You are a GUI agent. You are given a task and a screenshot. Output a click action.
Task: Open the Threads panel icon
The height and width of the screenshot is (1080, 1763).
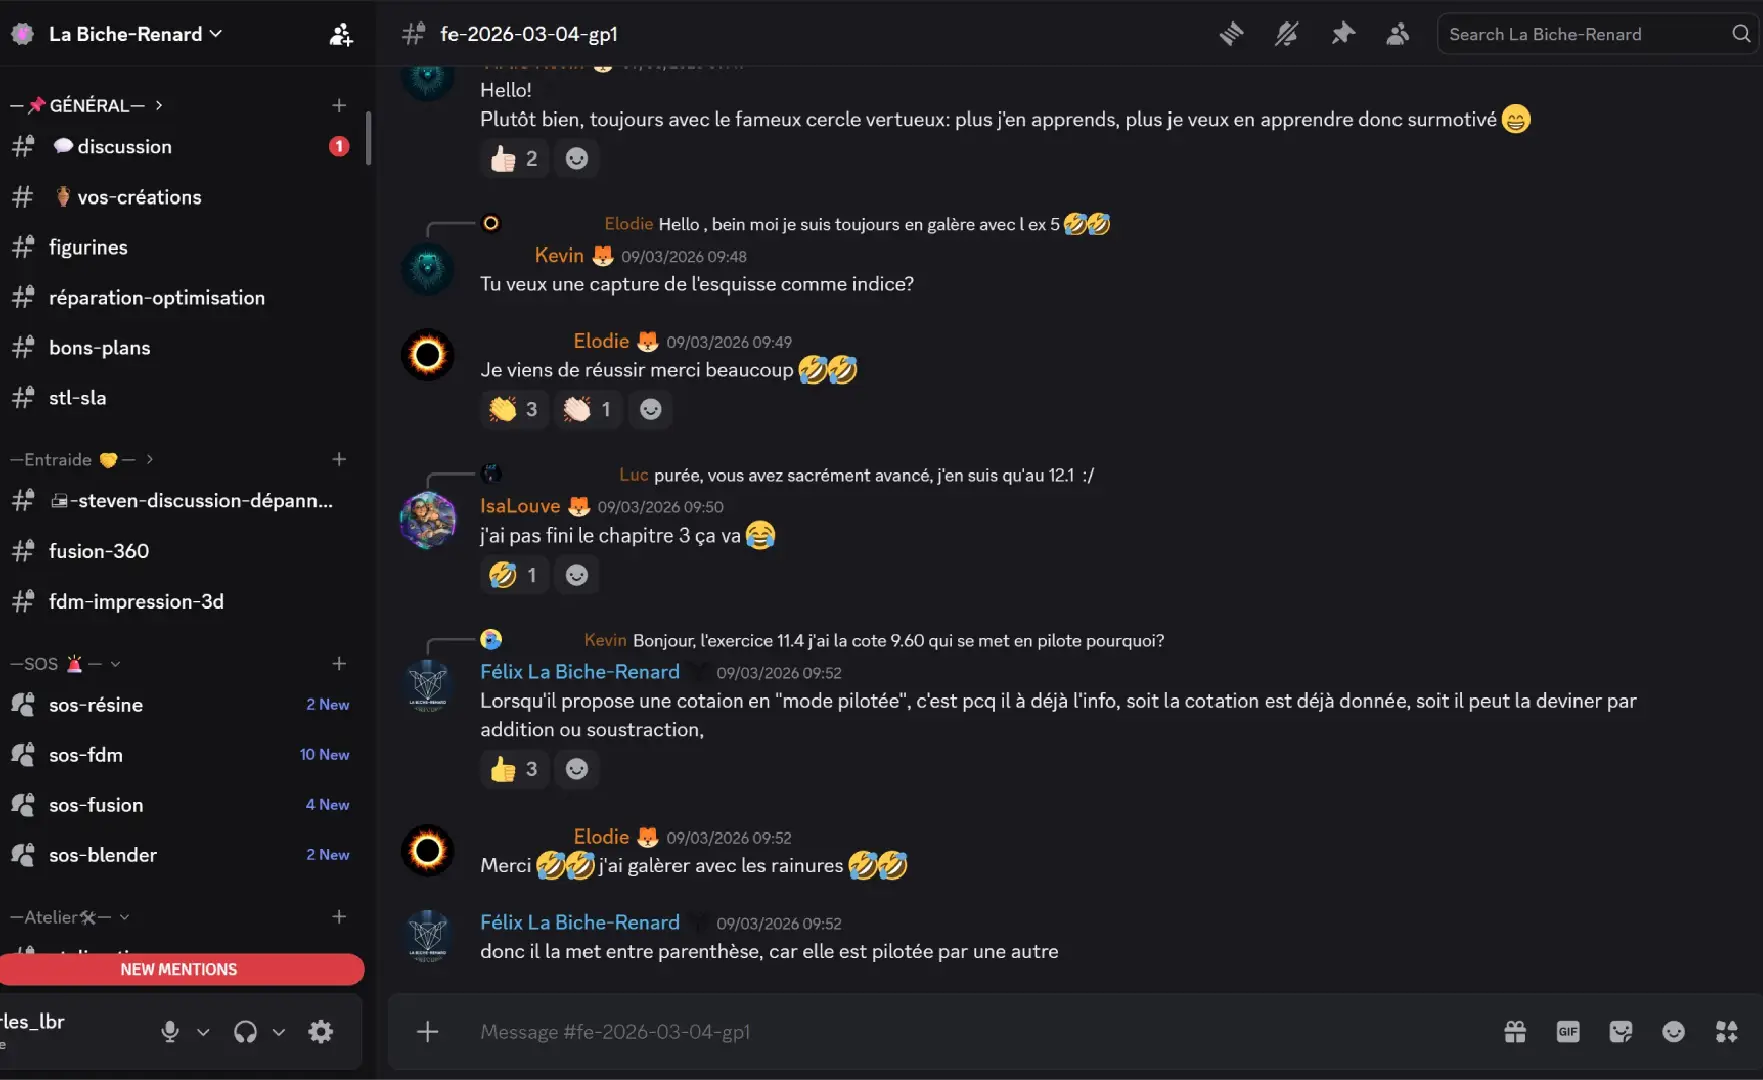pos(1231,34)
